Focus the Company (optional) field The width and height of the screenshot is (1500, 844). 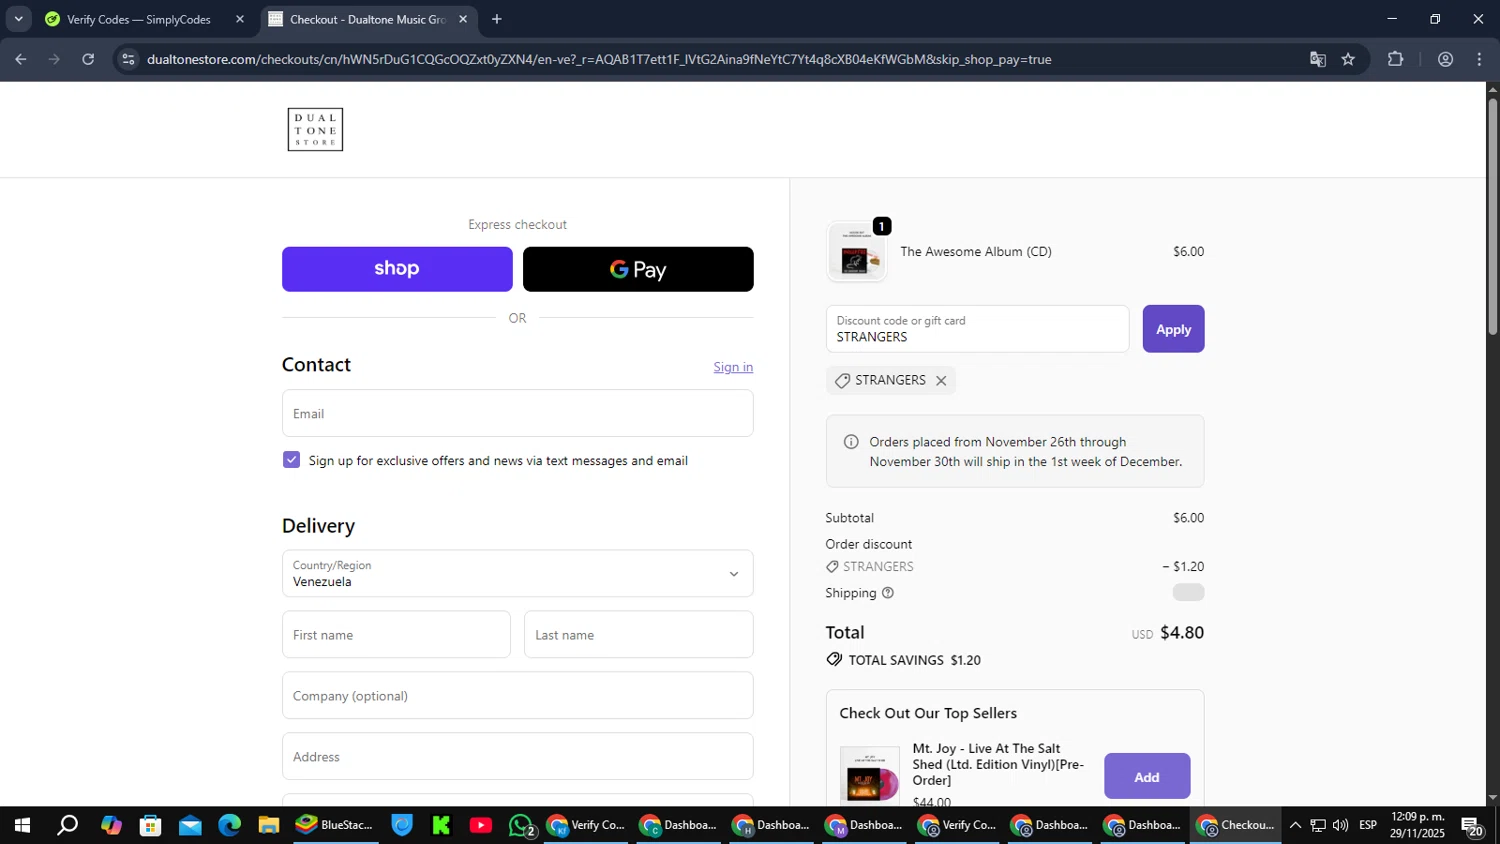click(x=517, y=696)
